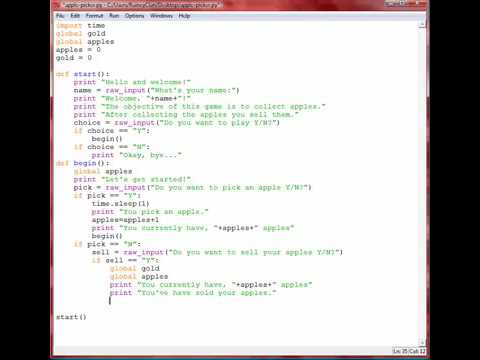
Task: Click the 'if choice == "Y":' line
Action: (112, 131)
